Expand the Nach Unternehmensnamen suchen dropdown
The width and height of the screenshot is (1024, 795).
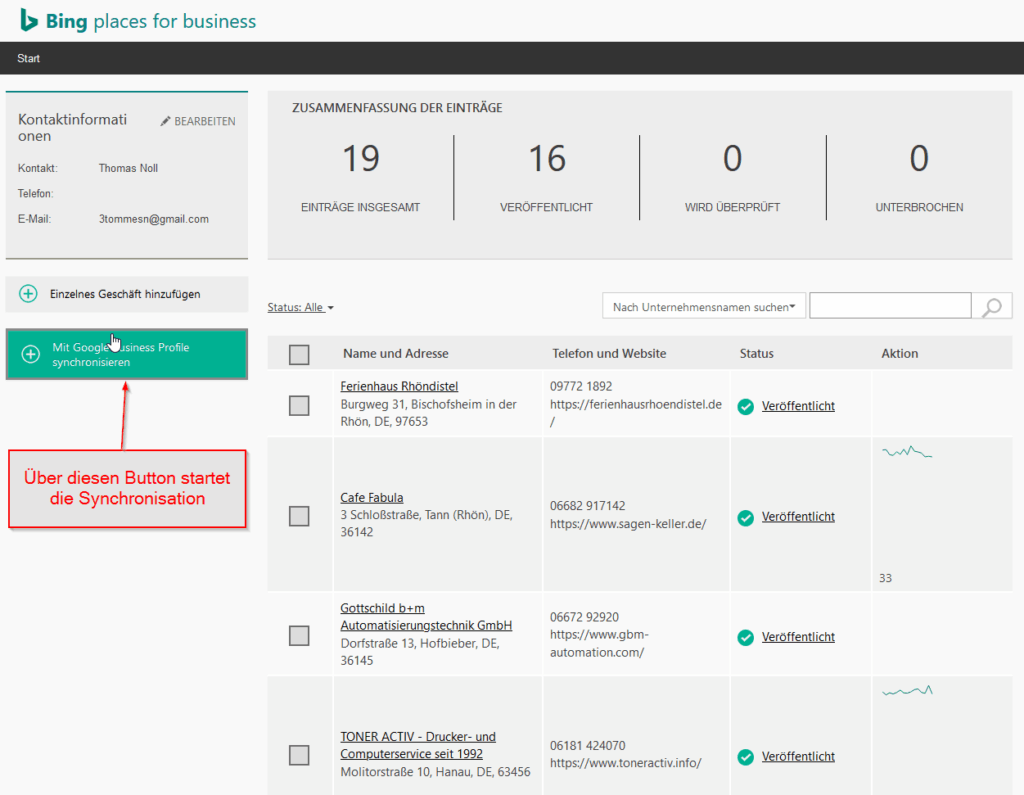(x=703, y=306)
